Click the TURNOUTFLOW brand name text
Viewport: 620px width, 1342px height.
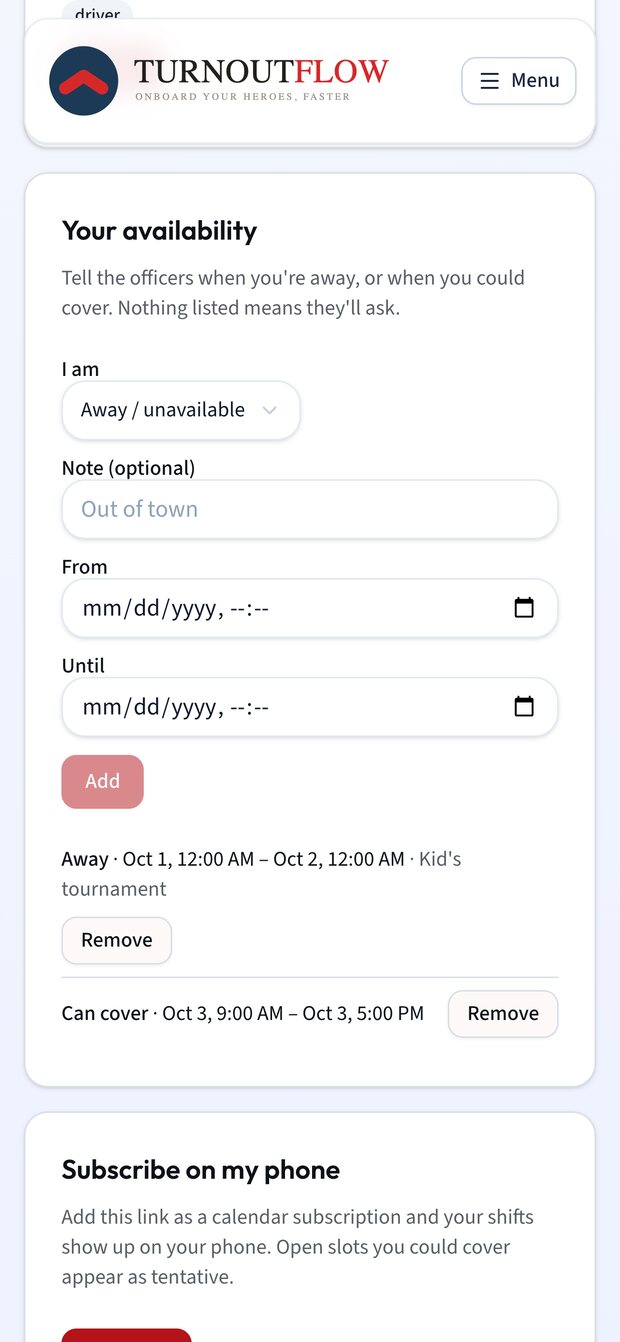(x=261, y=72)
